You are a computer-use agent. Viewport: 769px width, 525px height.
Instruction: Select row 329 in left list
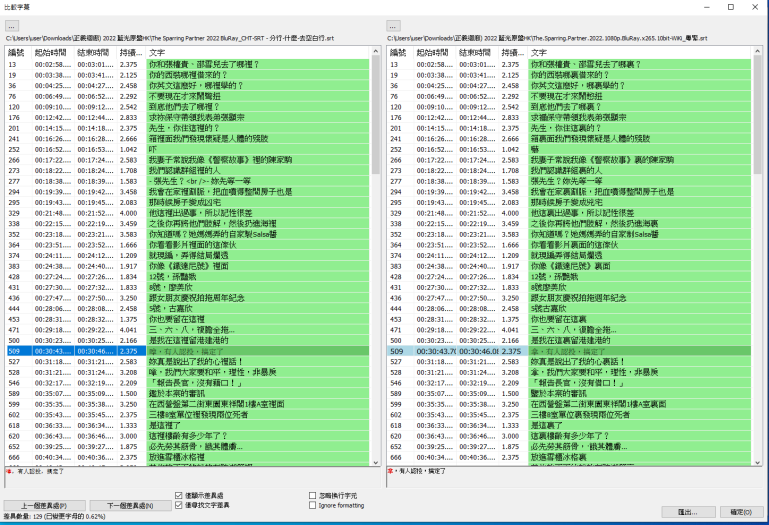[188, 213]
